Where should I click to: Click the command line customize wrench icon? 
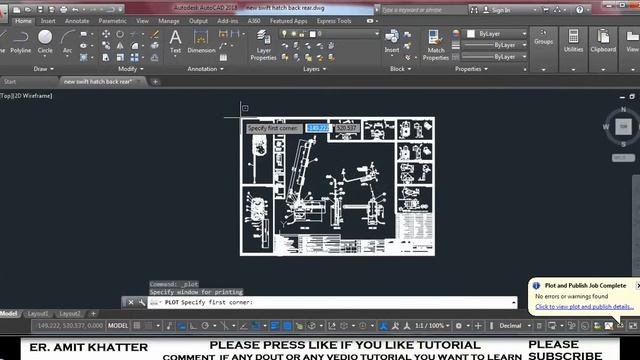(142, 302)
